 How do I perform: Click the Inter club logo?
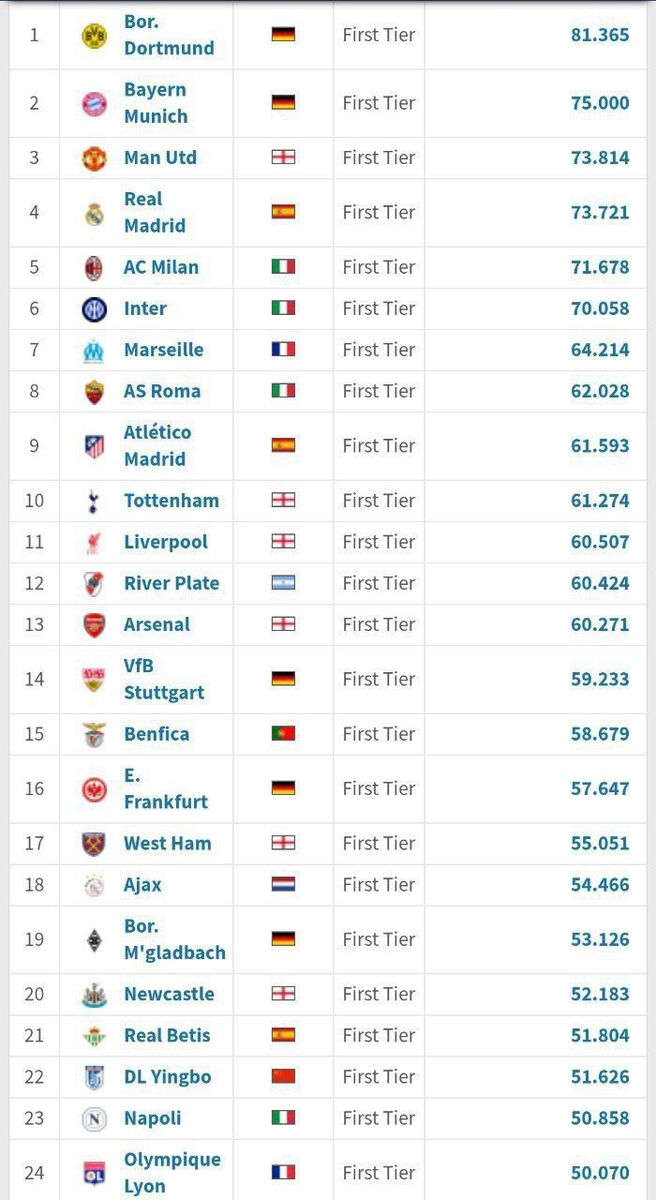[x=94, y=309]
